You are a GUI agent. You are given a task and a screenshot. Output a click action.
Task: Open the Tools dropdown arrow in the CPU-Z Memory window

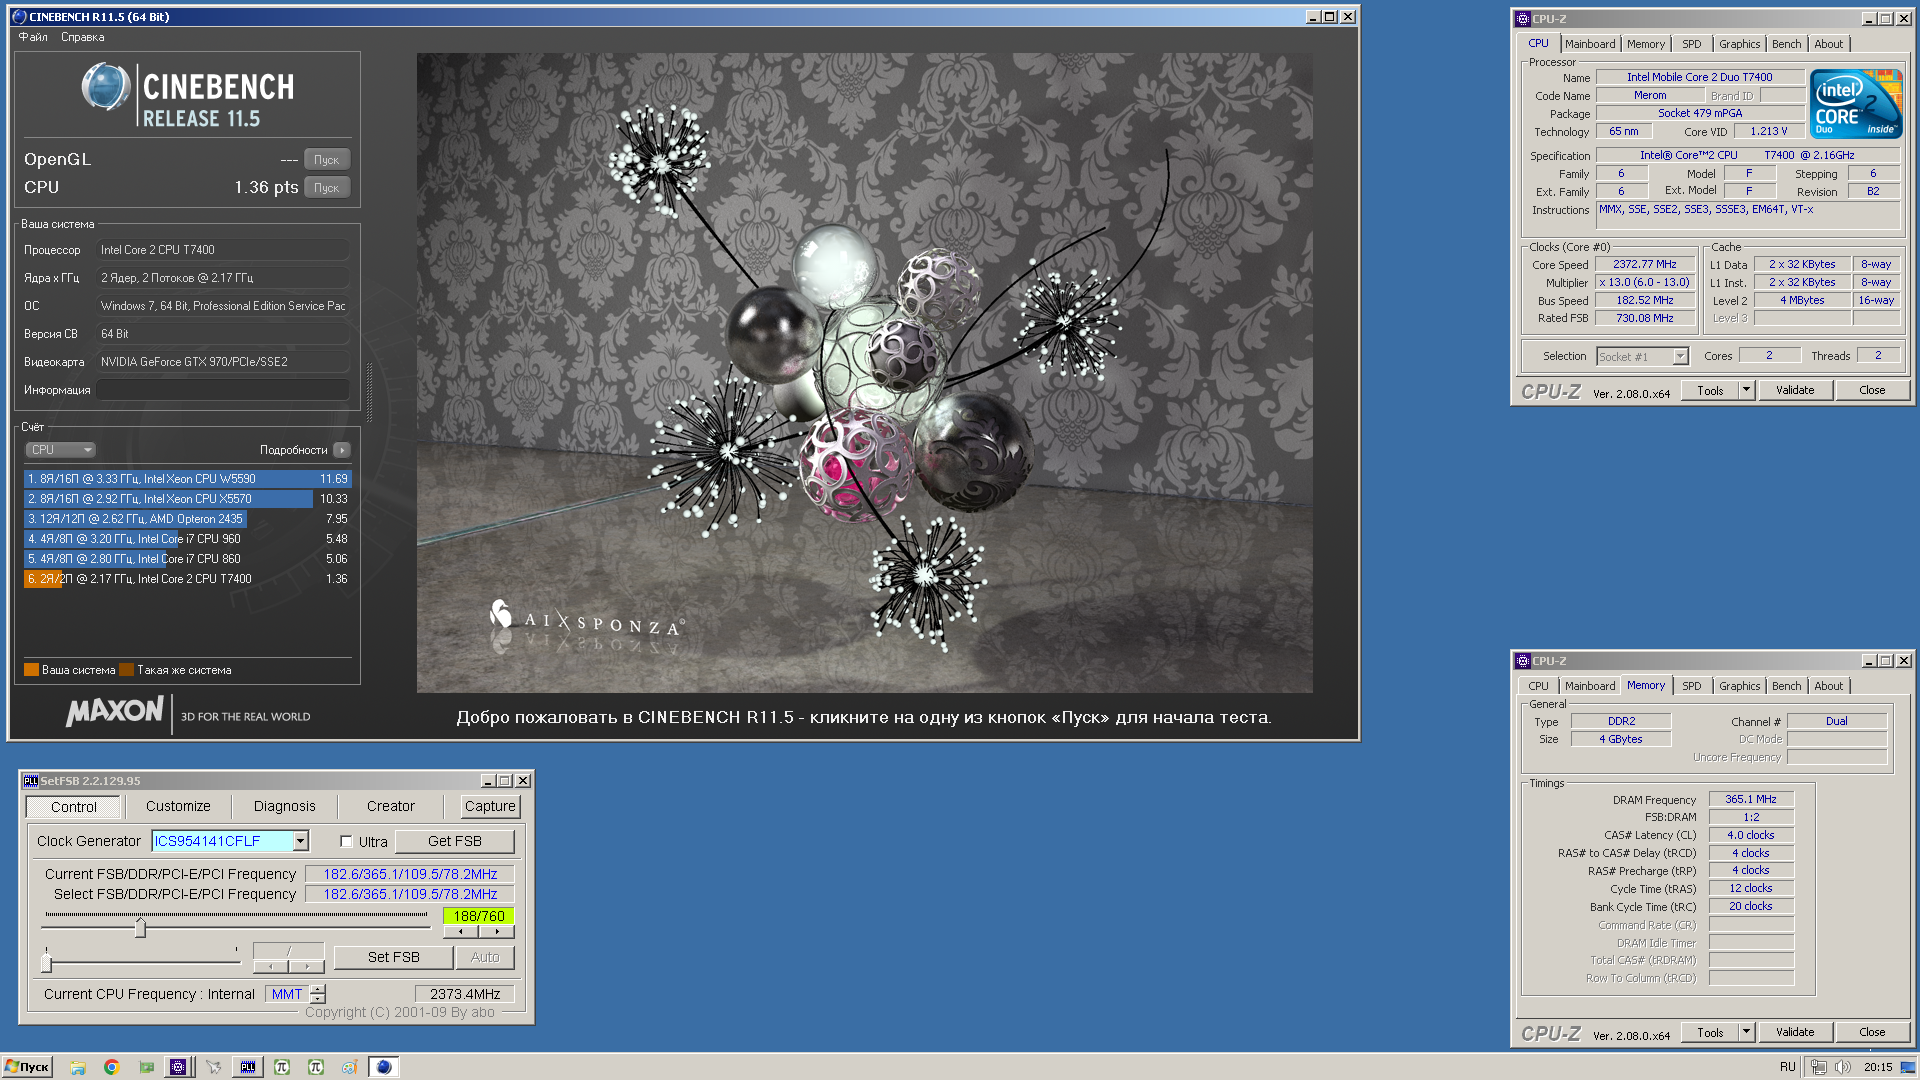tap(1746, 1032)
